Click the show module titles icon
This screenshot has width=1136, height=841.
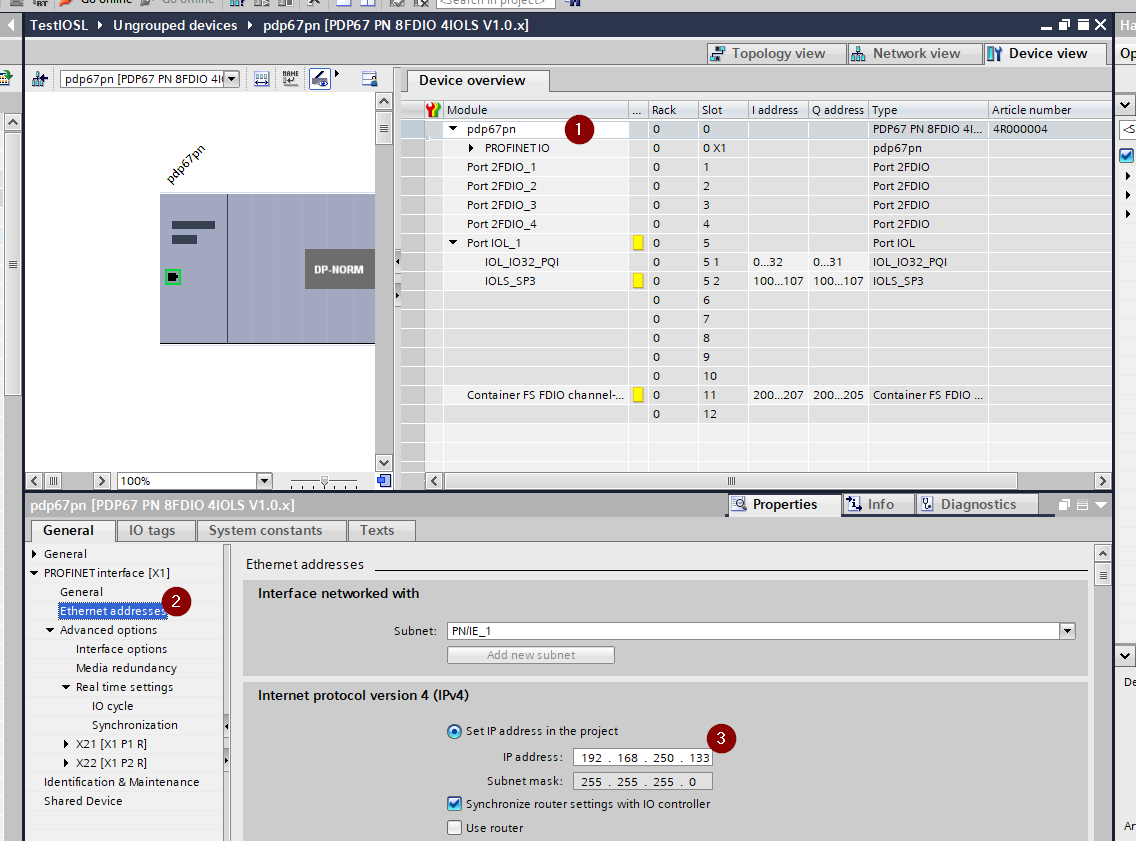point(262,78)
